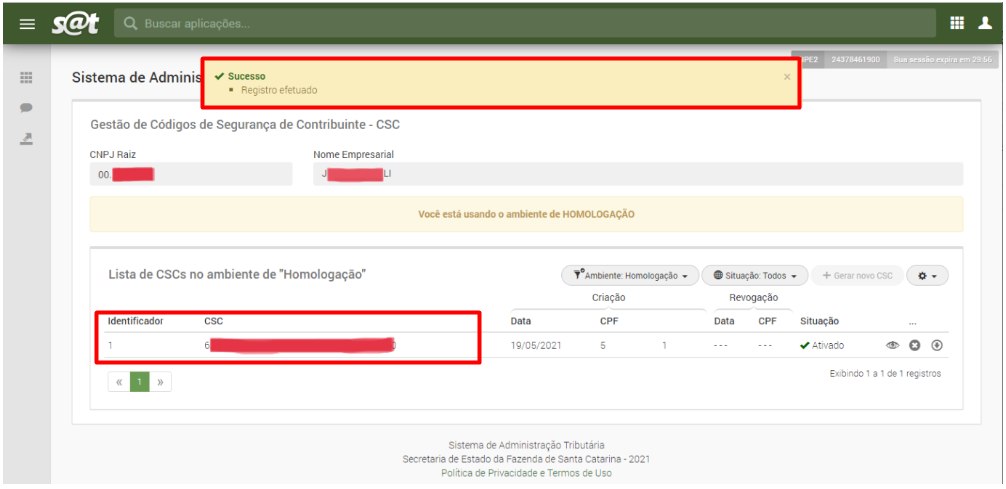Toggle CSC visibility with the eye icon
Screen dimensions: 1006x489
(x=892, y=346)
